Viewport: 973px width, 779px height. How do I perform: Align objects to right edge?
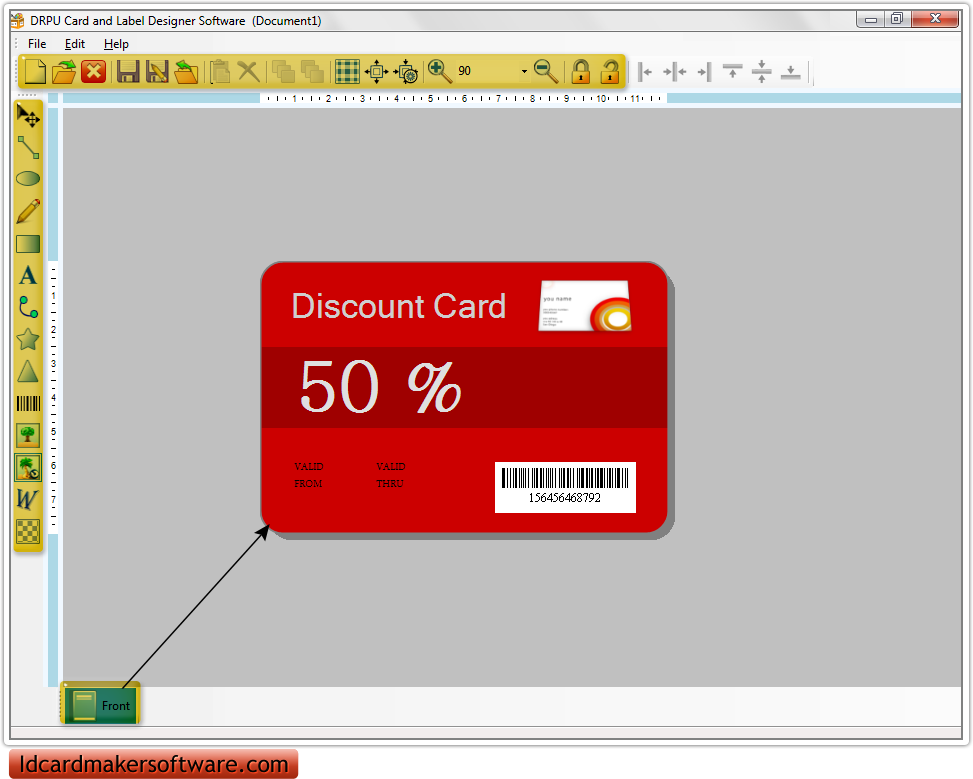[x=704, y=72]
